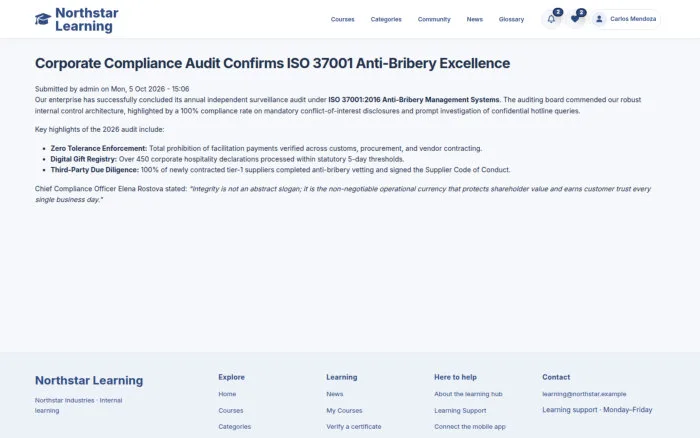Click the learning@northstar.example email link
The image size is (700, 438).
pyautogui.click(x=584, y=394)
